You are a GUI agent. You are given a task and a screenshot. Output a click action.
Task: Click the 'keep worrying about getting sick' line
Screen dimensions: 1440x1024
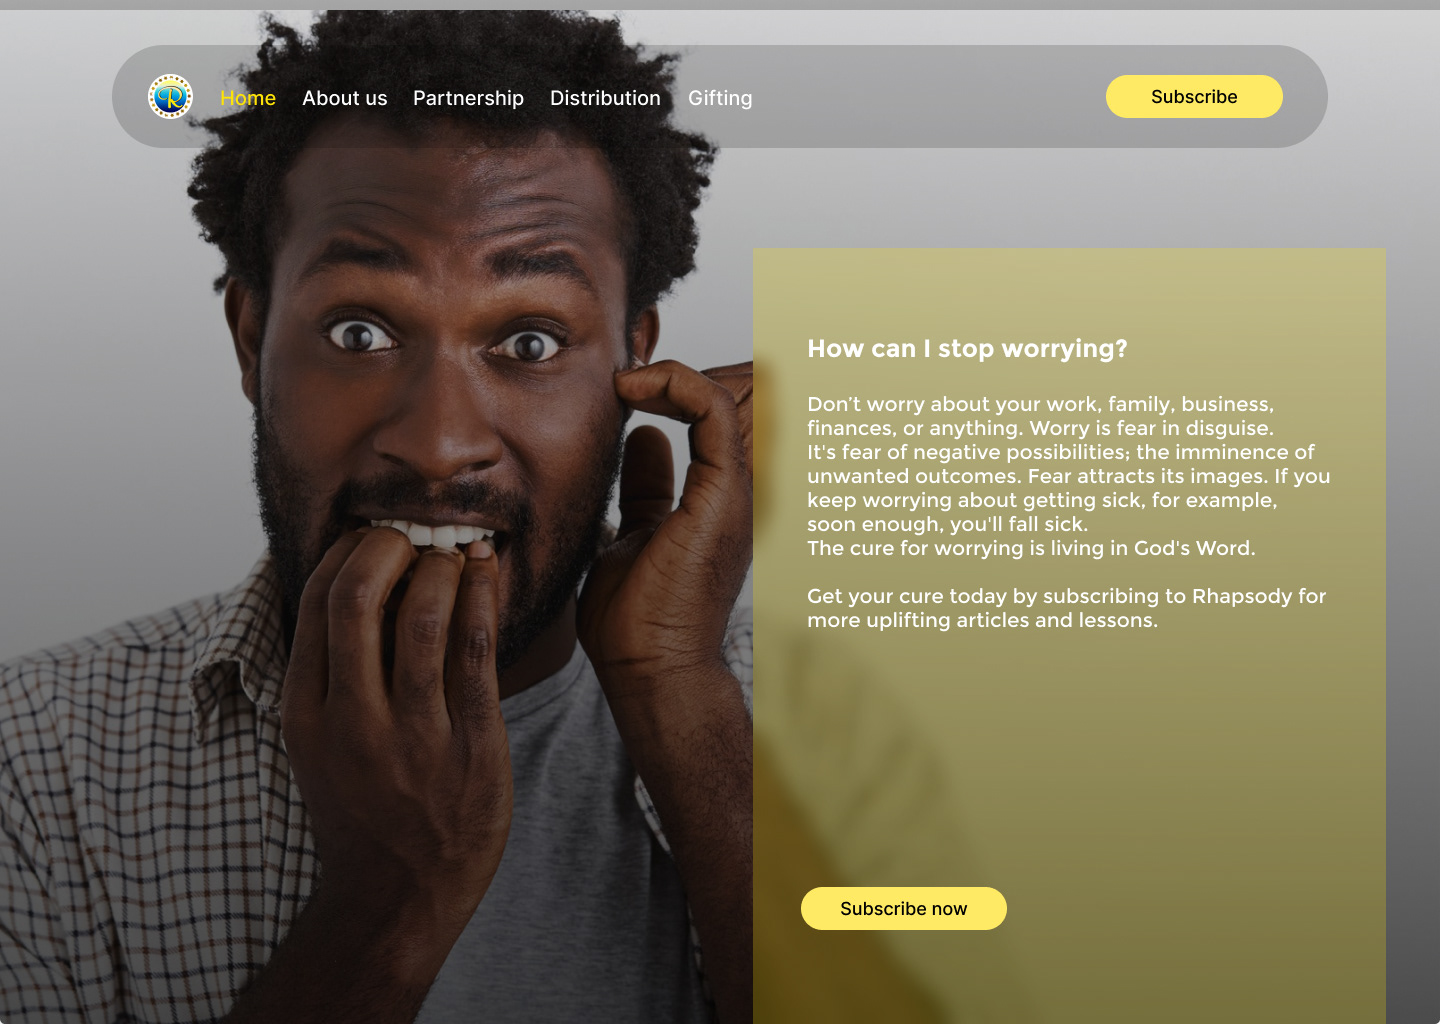[x=1042, y=500]
